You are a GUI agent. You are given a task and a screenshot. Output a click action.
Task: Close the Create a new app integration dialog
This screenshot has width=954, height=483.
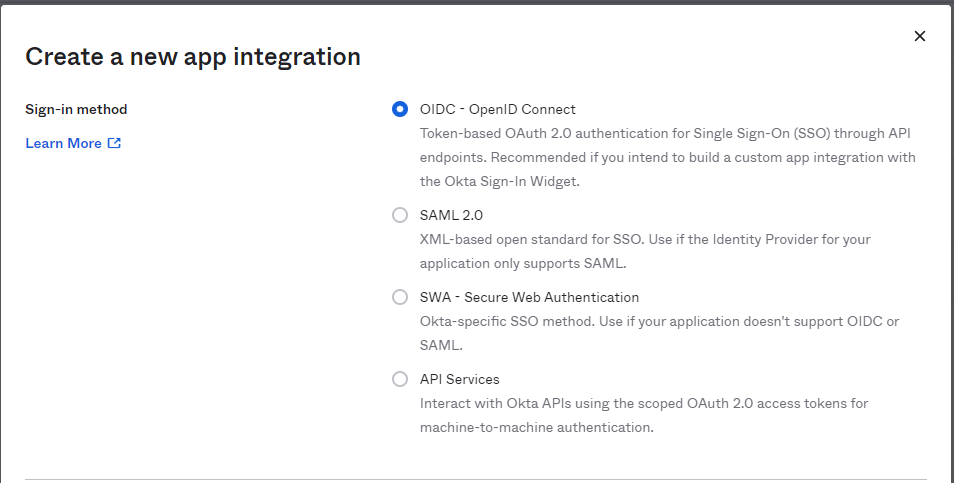coord(920,36)
